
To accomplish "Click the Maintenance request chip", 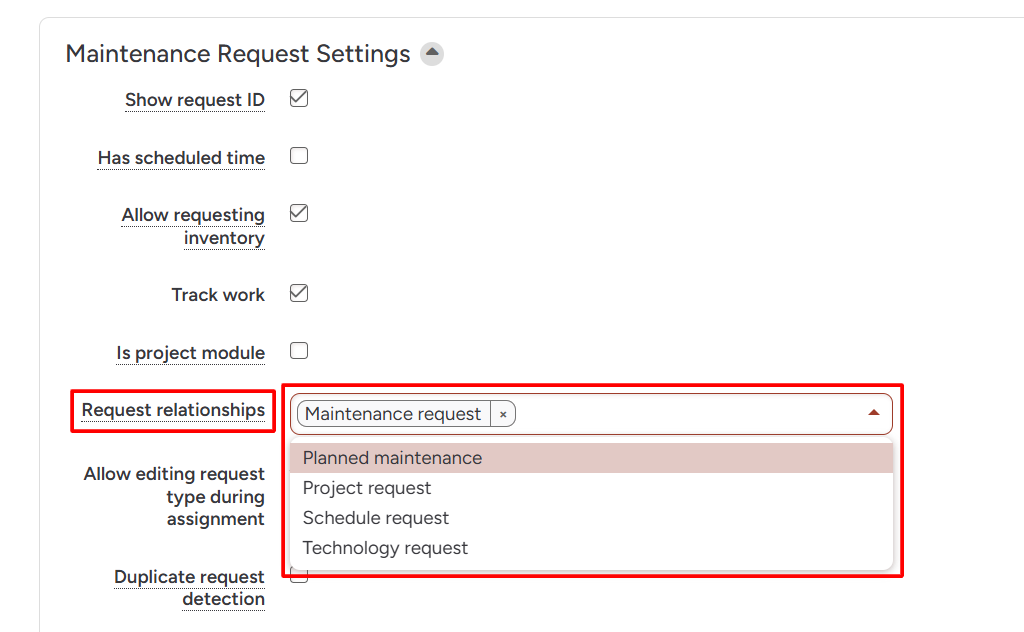I will pos(393,414).
